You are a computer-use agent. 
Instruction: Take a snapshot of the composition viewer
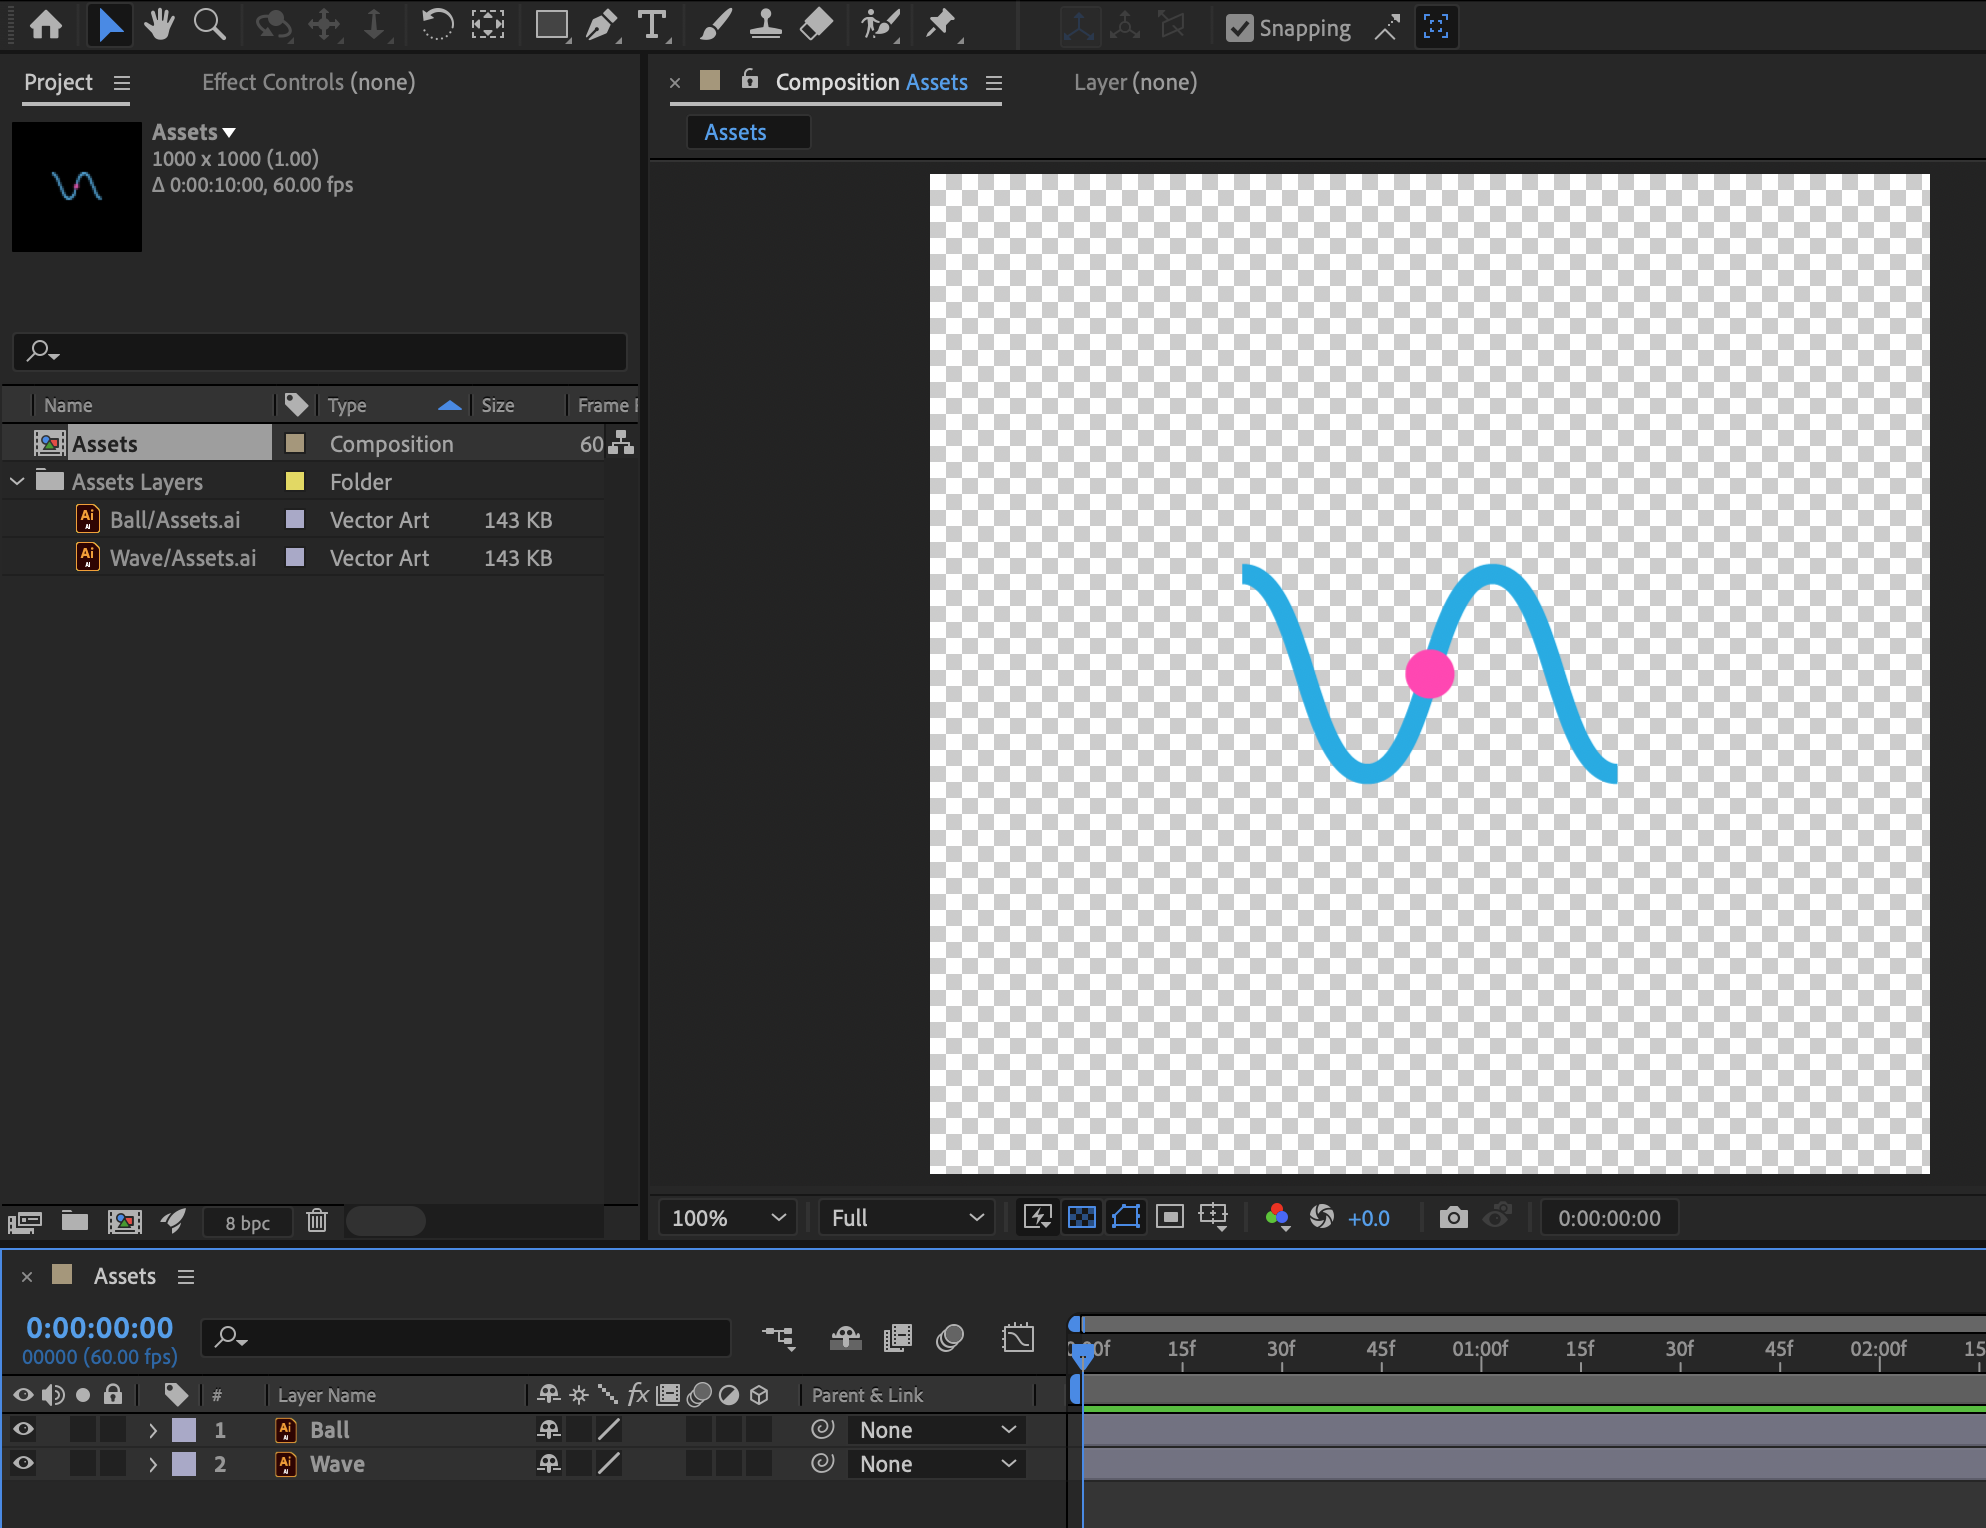point(1453,1217)
